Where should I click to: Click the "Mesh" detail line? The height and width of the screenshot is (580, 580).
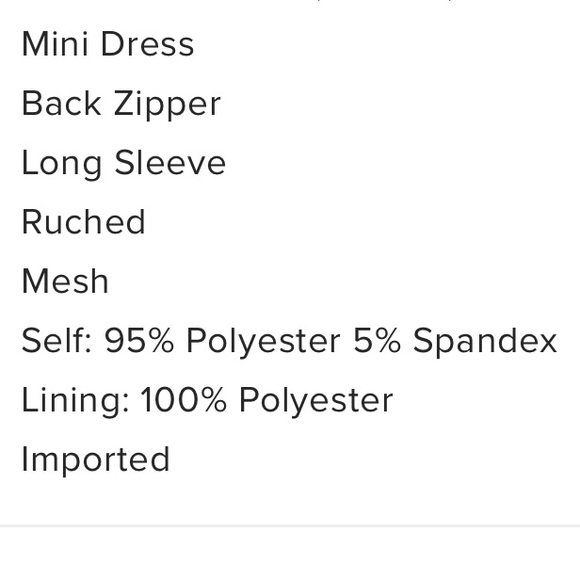coord(65,281)
